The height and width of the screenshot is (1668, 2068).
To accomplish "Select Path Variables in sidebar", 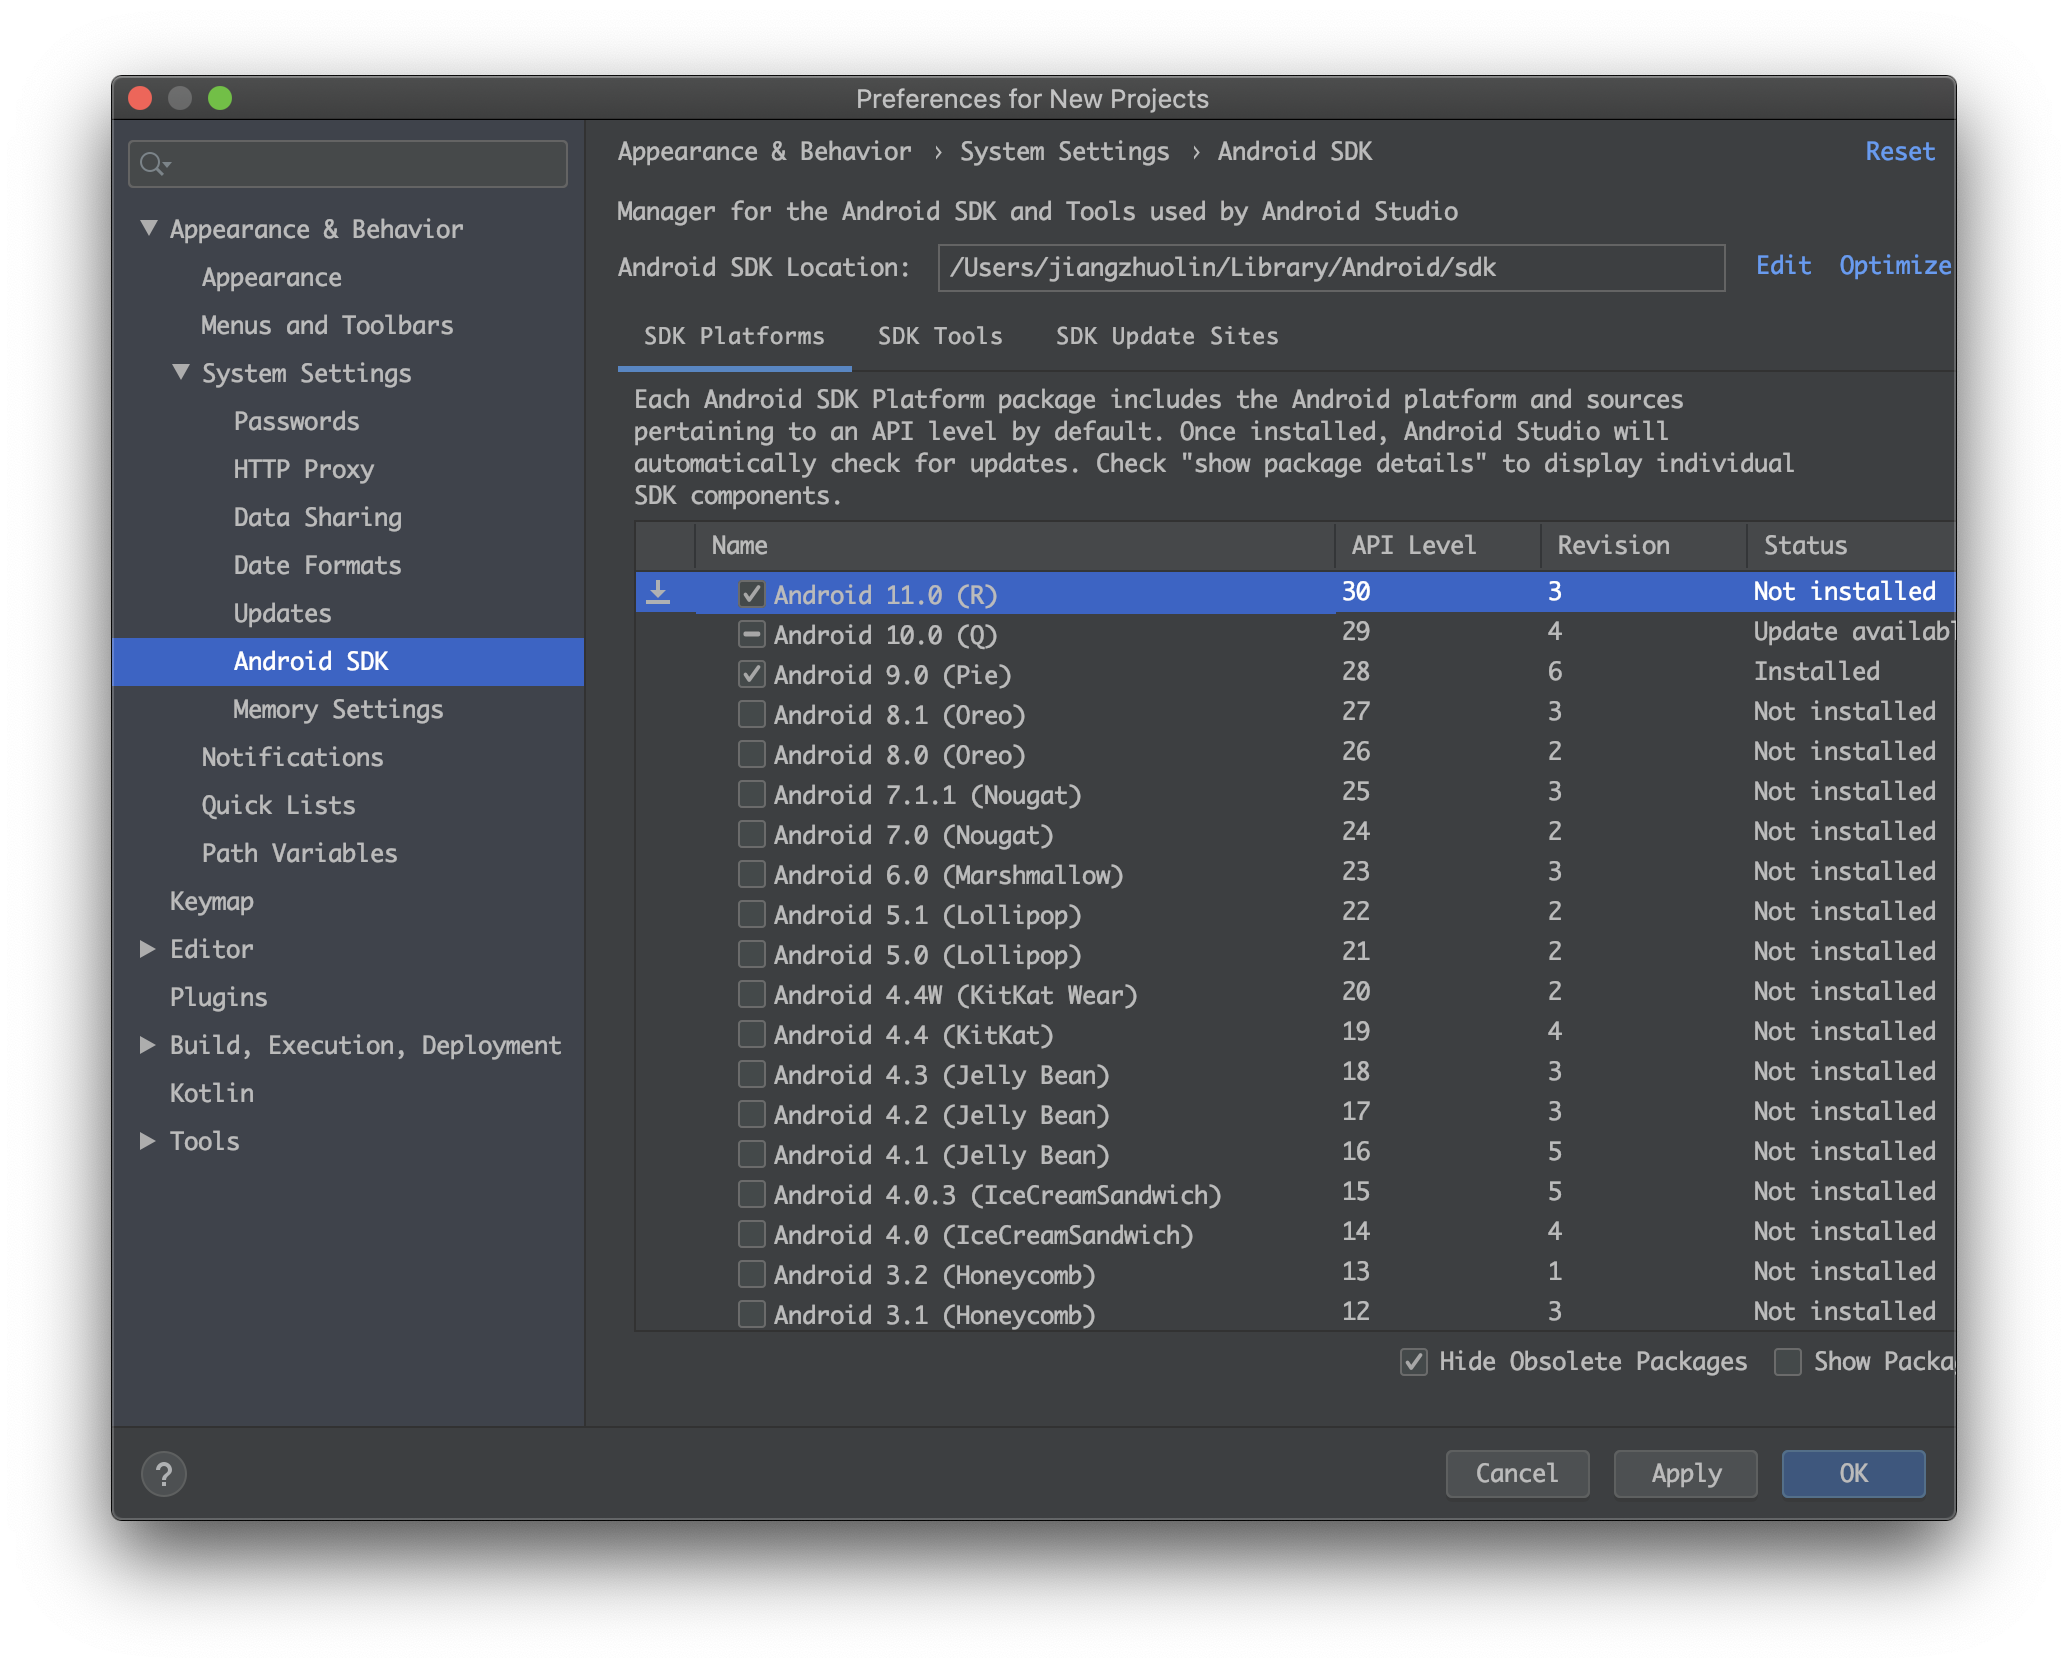I will click(x=299, y=853).
